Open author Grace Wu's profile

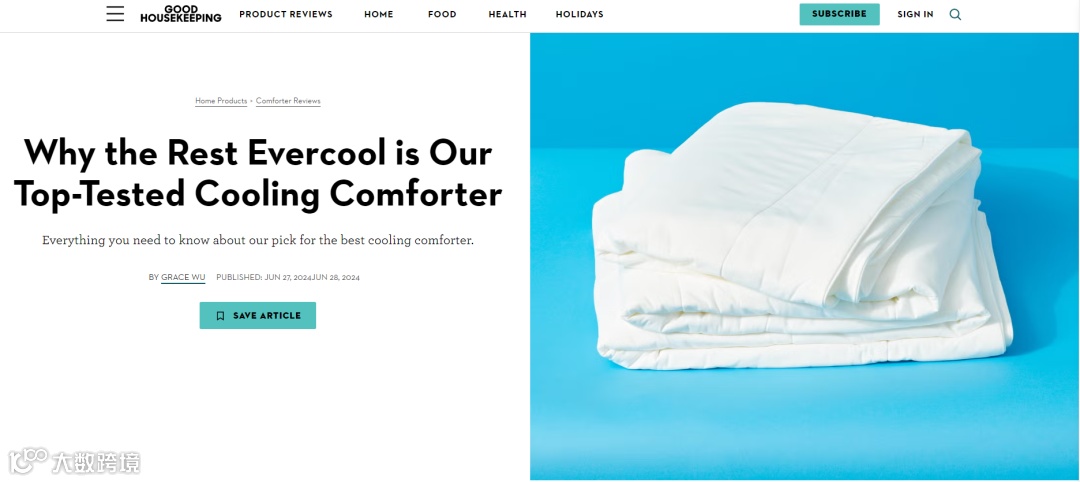(183, 277)
